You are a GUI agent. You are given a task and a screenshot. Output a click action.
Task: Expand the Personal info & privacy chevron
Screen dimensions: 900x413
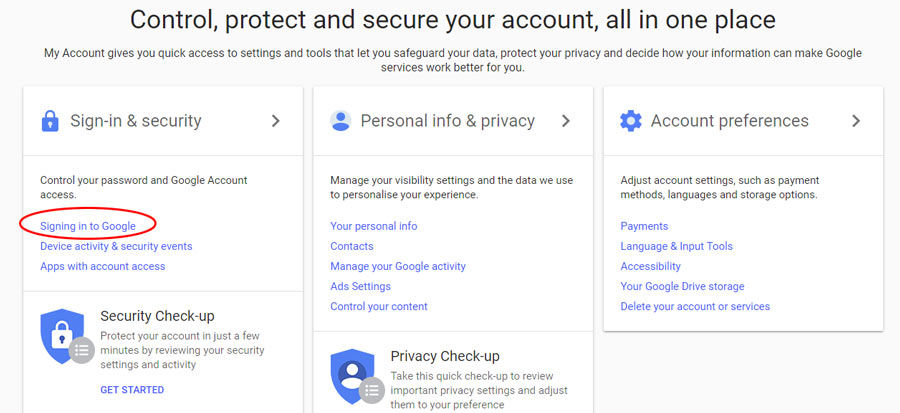pos(566,120)
